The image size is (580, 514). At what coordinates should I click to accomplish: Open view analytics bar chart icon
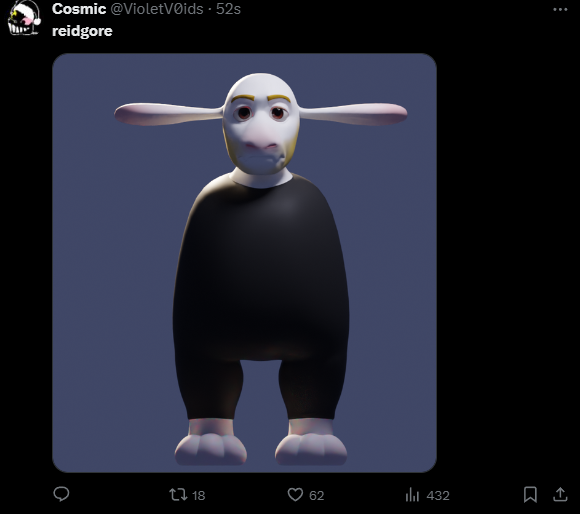click(412, 495)
